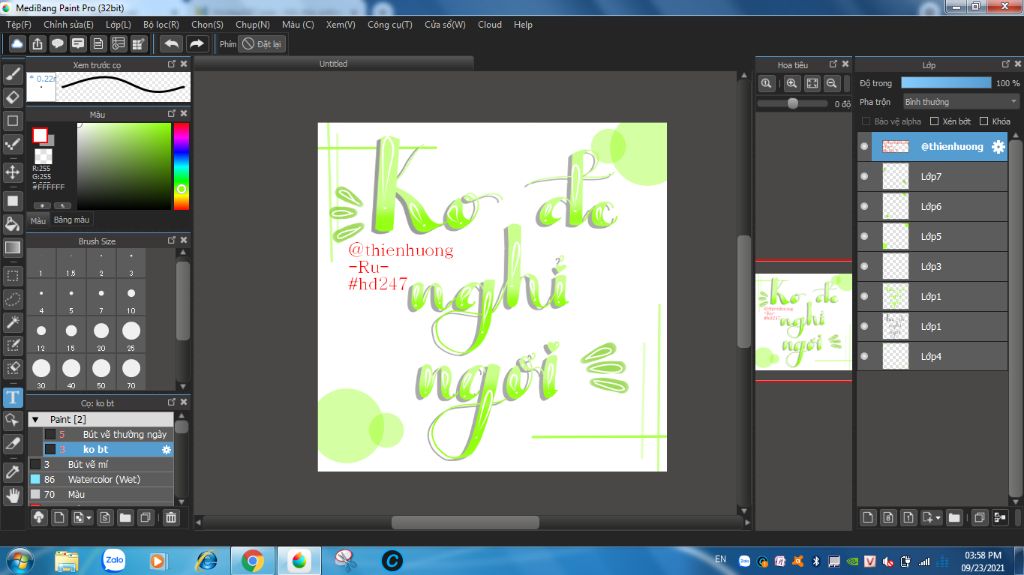Select the Hand pan tool
Screen dimensions: 1024x575
tap(12, 496)
